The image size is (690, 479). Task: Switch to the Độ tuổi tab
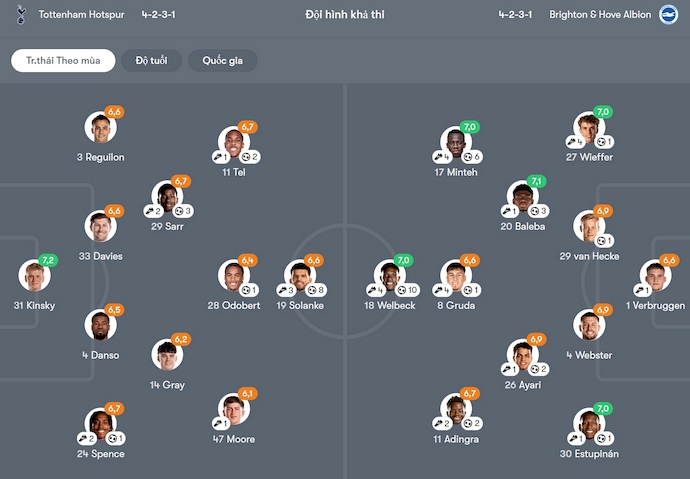pos(151,61)
